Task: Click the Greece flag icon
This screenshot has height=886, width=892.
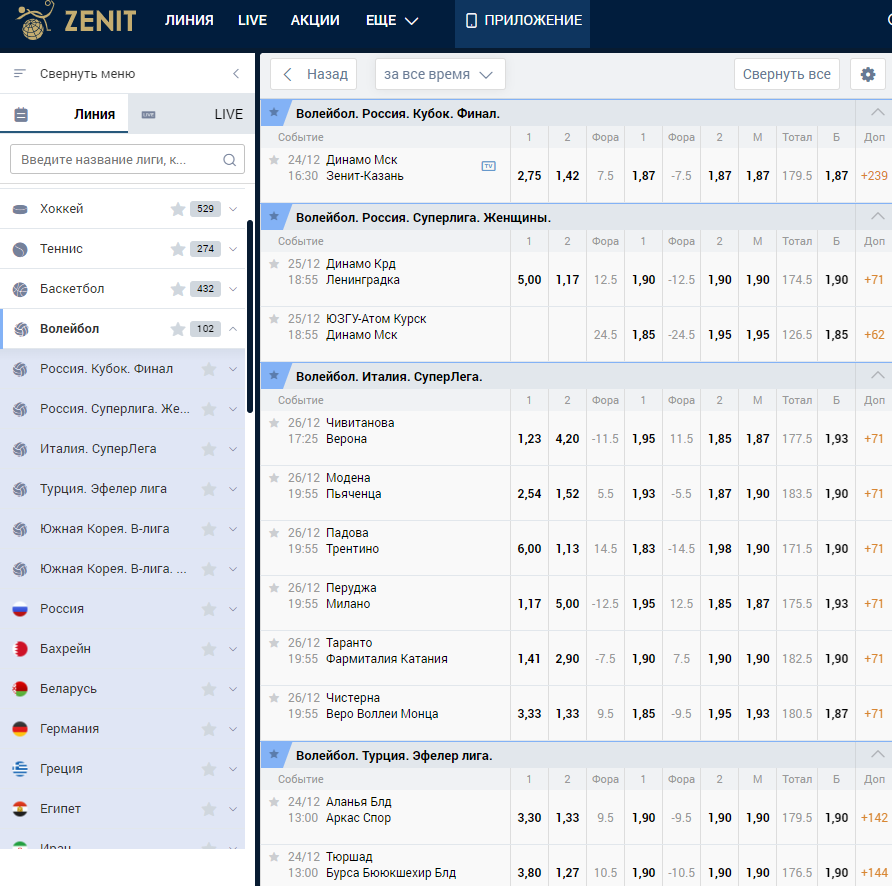Action: (x=20, y=769)
